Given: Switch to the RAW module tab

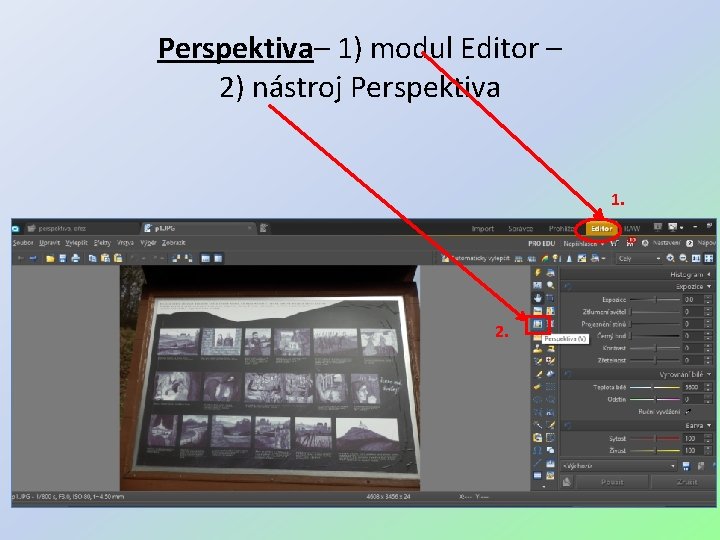Looking at the screenshot, I should 633,228.
